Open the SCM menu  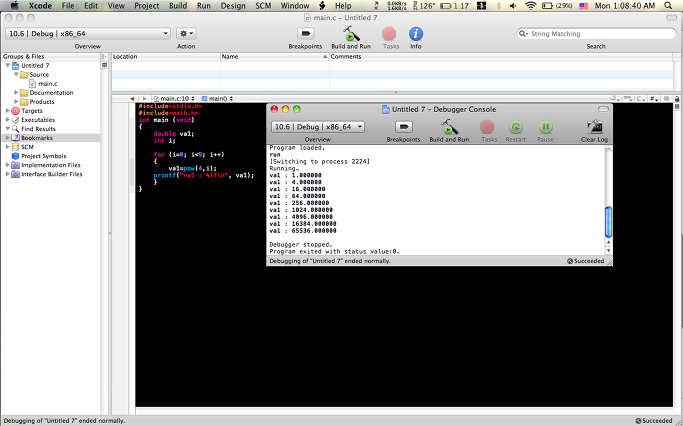tap(264, 6)
